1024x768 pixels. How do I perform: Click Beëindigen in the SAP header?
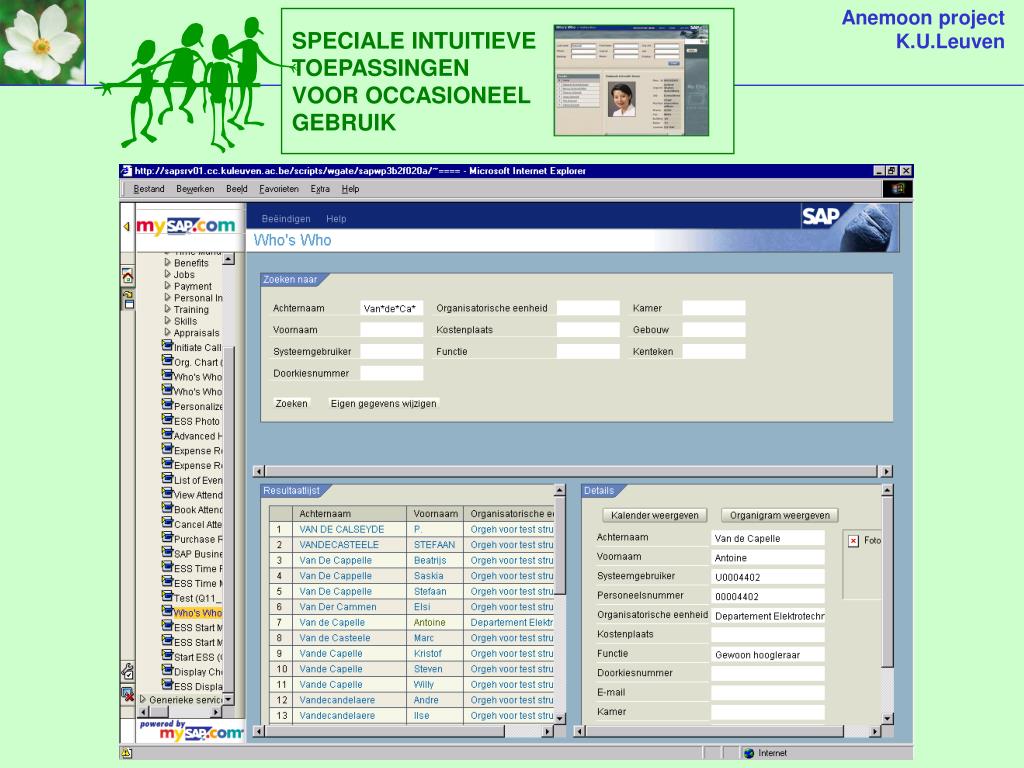286,219
